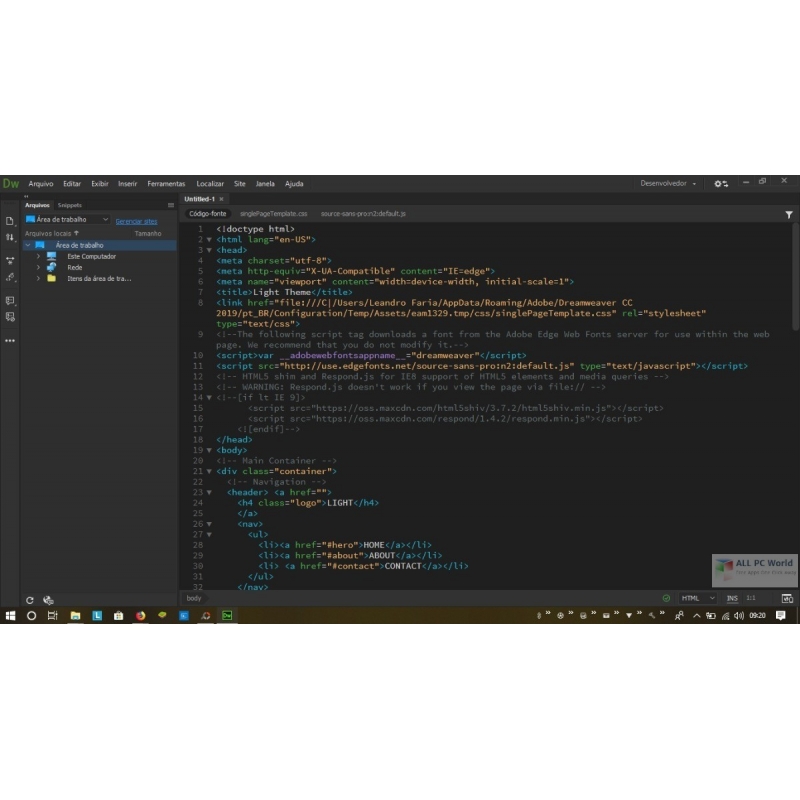Click the Cortana circle taskbar icon

[31, 615]
